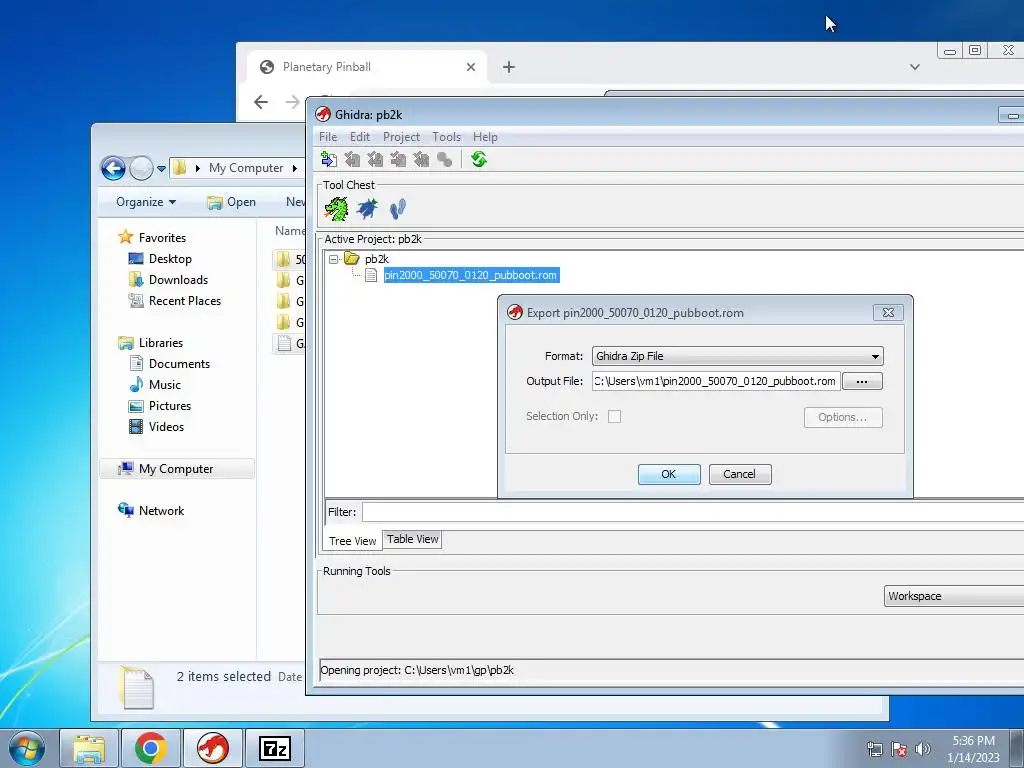Viewport: 1024px width, 768px height.
Task: Cancel the Export dialog
Action: 739,474
